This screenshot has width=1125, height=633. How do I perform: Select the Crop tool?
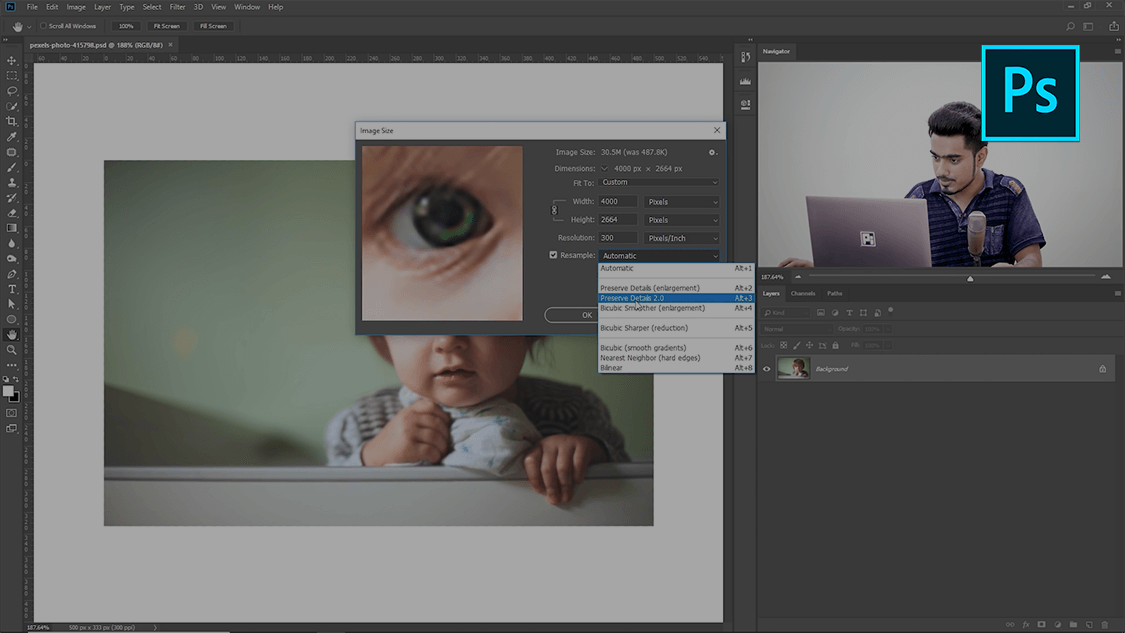[x=12, y=121]
